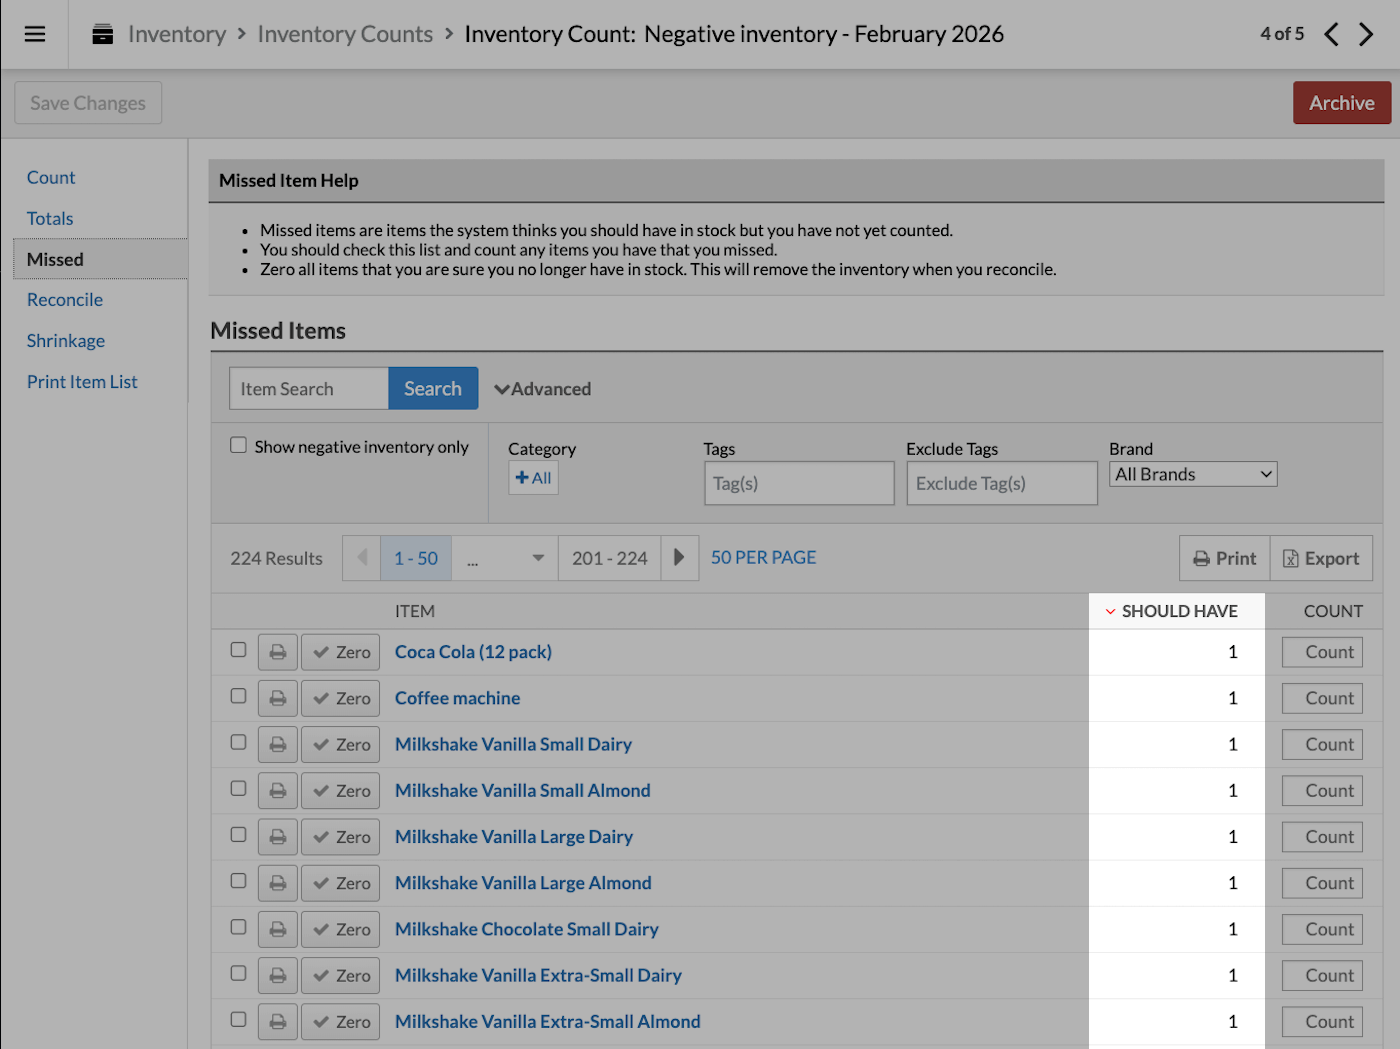This screenshot has width=1400, height=1049.
Task: Expand the Advanced search options
Action: [x=542, y=388]
